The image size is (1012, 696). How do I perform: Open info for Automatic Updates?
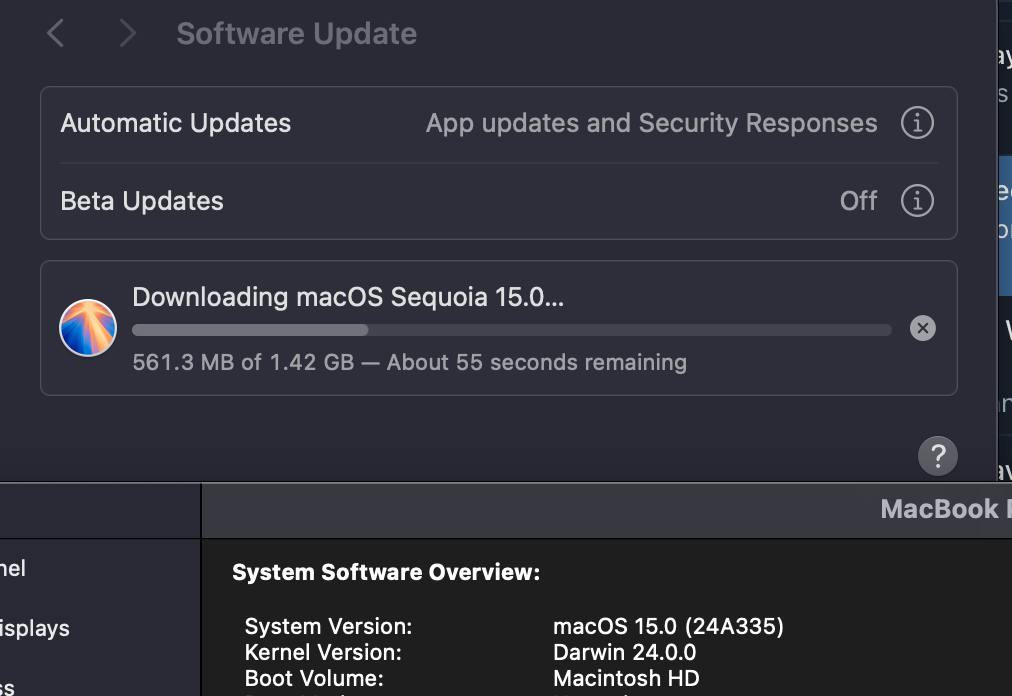pos(917,123)
